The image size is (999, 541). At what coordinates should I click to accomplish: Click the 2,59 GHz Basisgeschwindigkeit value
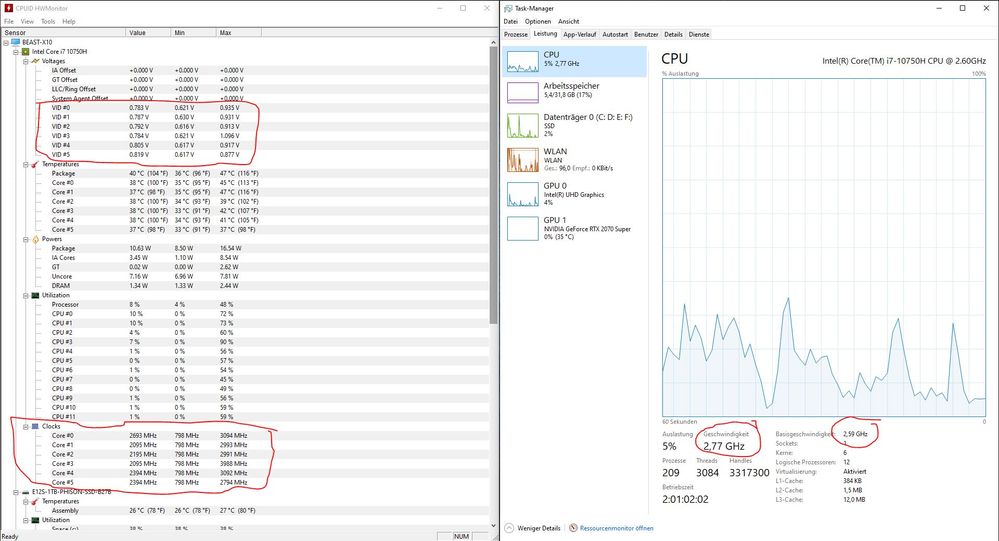[855, 434]
